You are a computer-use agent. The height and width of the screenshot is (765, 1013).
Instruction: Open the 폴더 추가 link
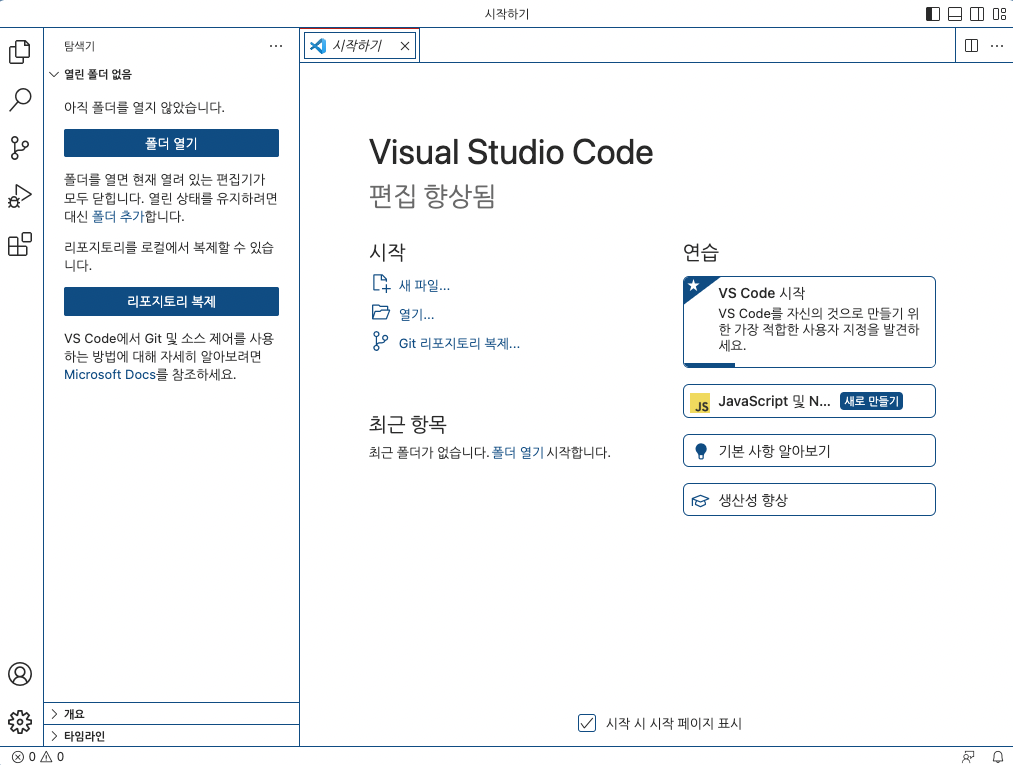tap(118, 216)
